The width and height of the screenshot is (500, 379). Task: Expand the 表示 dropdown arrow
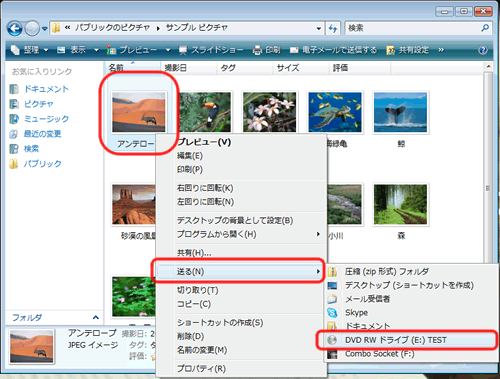(96, 50)
